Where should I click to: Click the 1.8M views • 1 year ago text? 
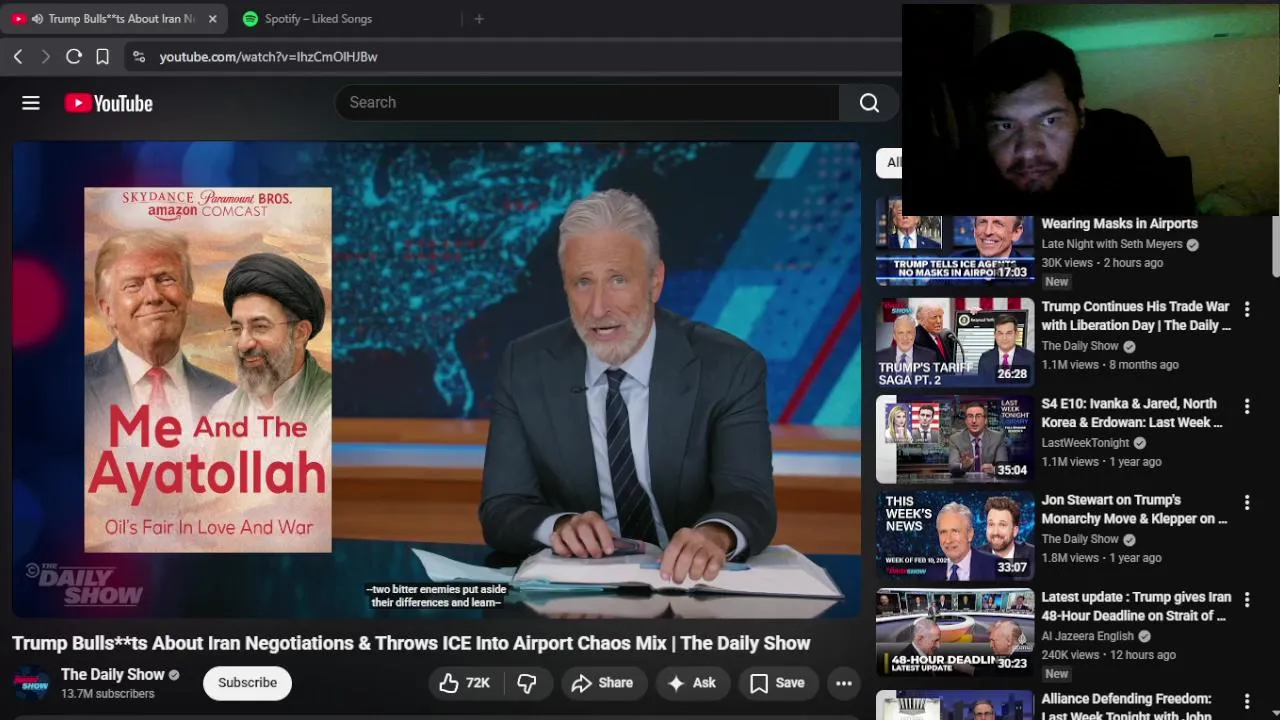[x=1101, y=558]
